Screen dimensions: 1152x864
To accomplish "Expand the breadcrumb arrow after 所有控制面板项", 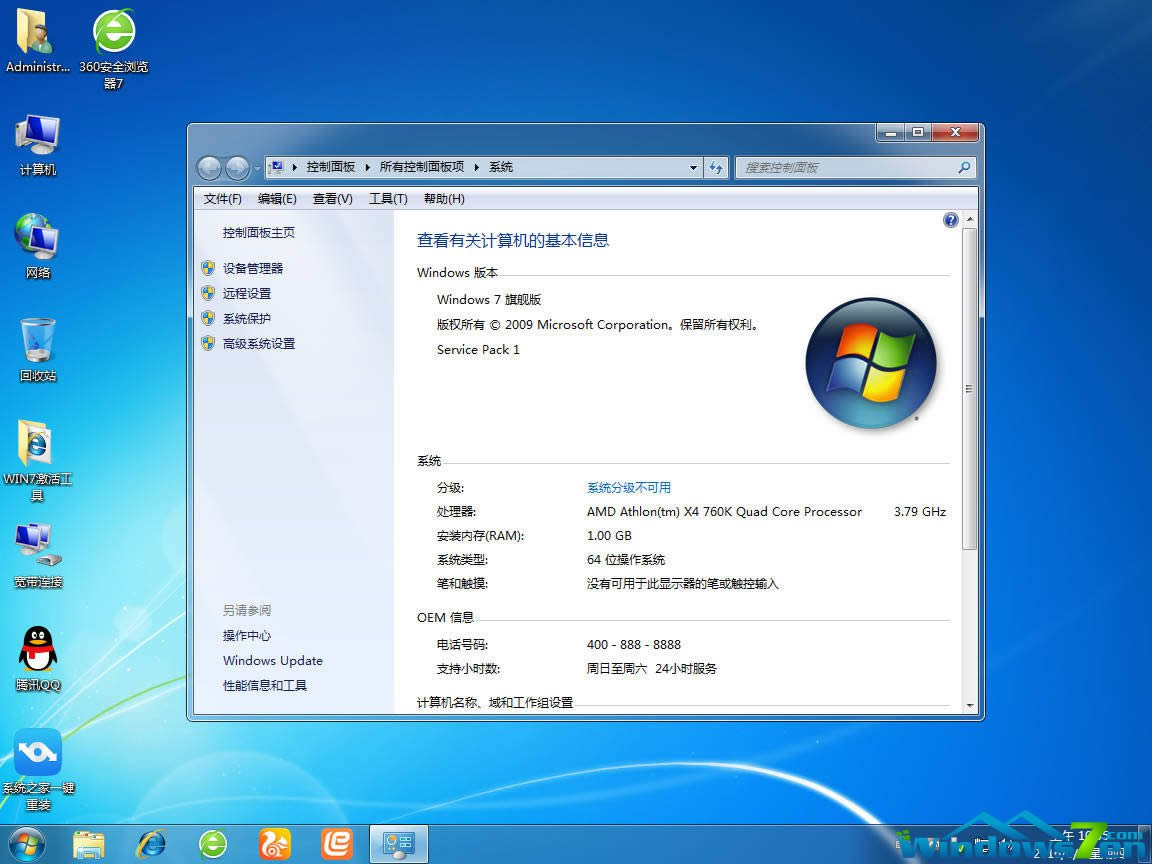I will click(478, 167).
